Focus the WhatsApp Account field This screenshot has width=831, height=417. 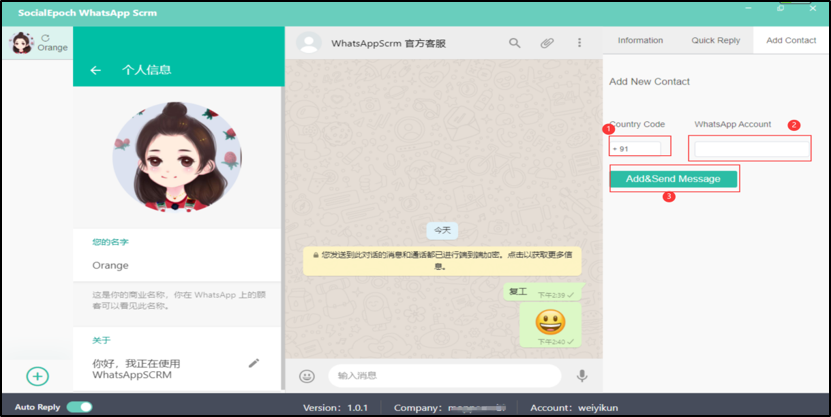(752, 149)
